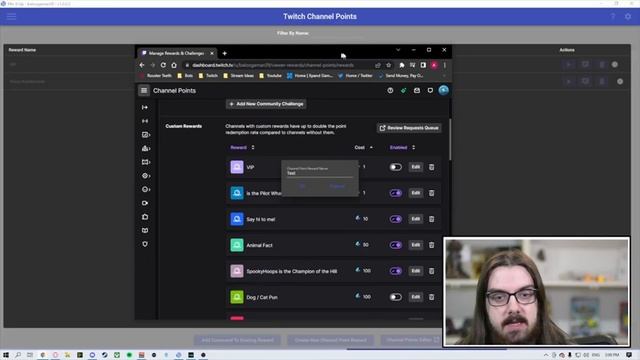Screen dimensions: 640x360
Task: Click the Windows Start button
Action: coord(6,355)
